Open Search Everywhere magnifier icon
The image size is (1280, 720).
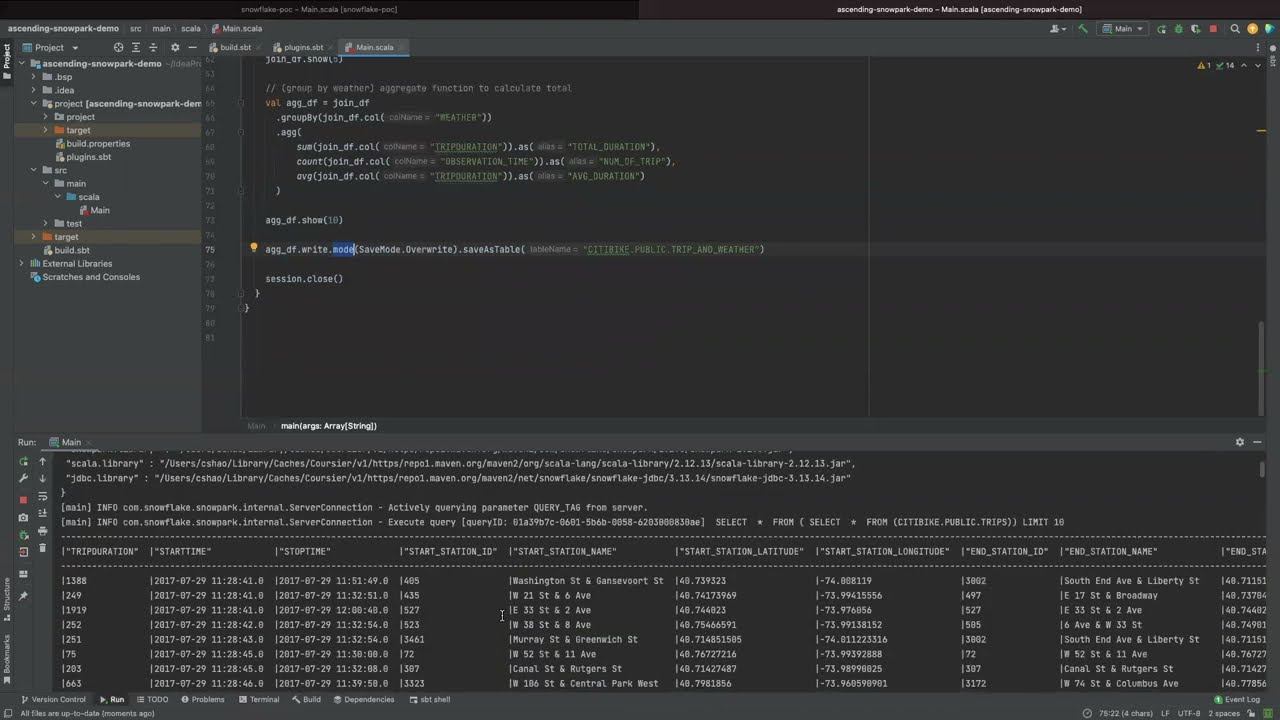point(1235,29)
